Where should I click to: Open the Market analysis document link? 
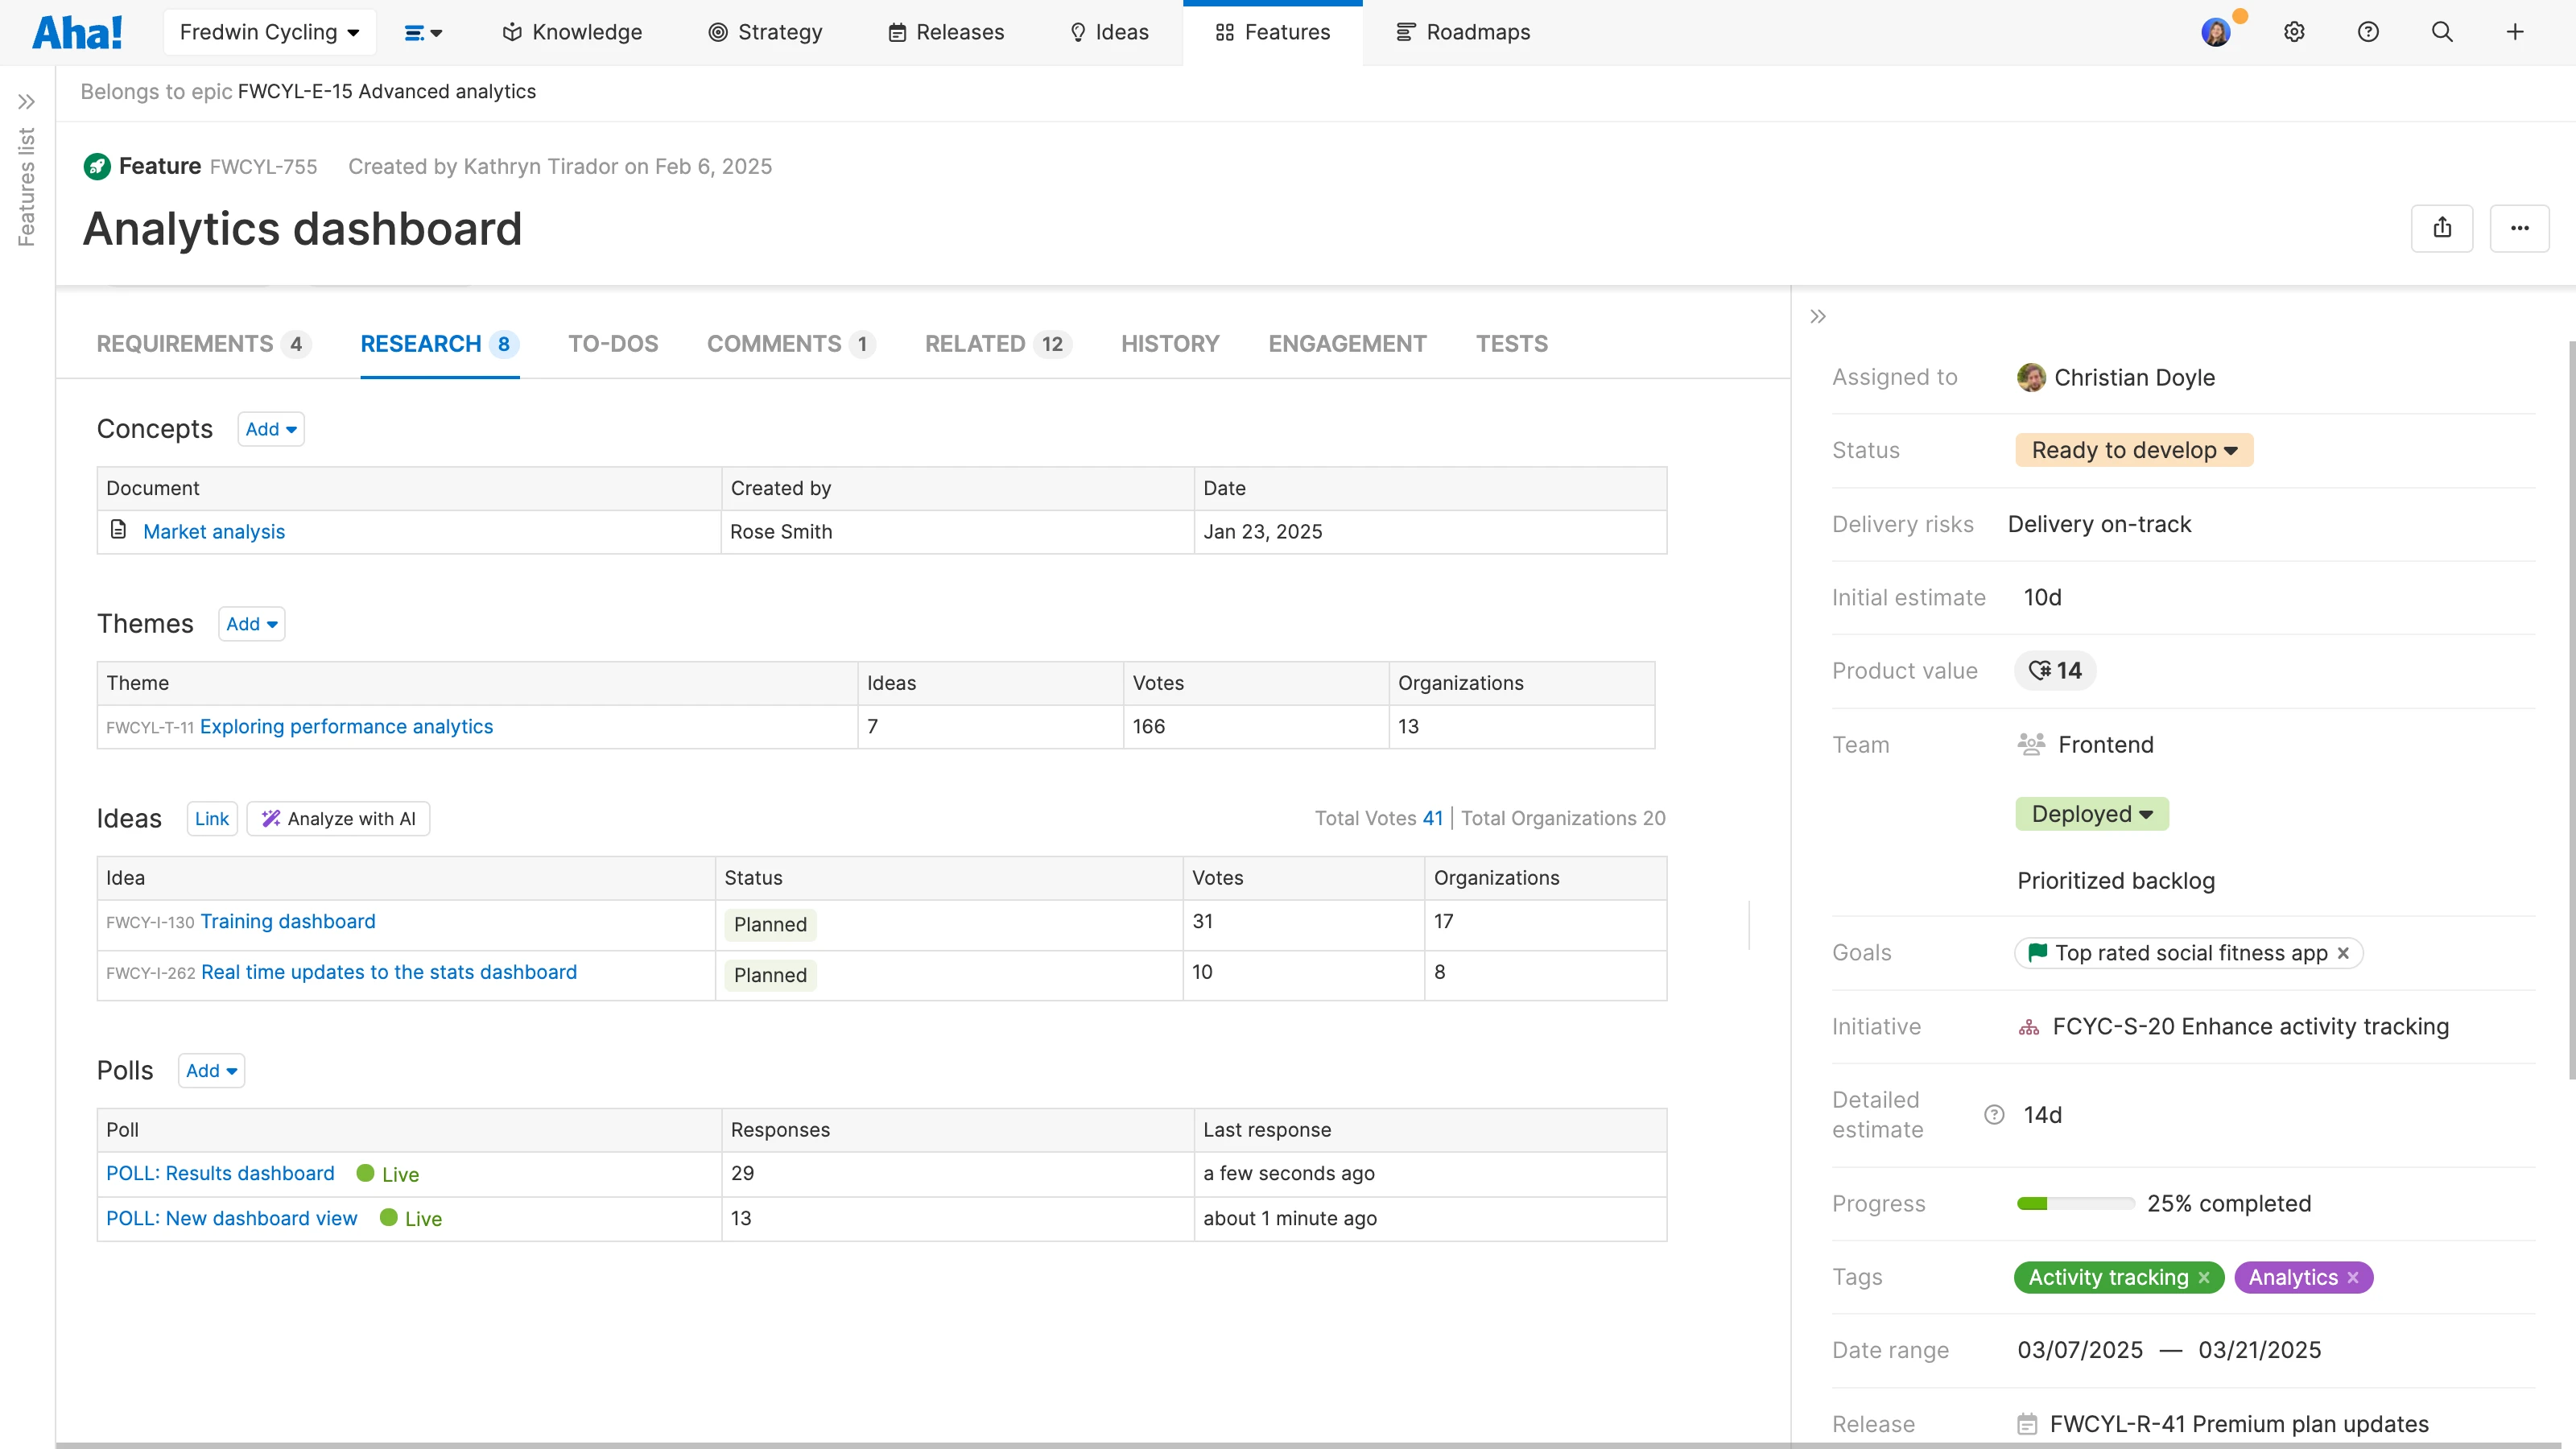click(213, 531)
